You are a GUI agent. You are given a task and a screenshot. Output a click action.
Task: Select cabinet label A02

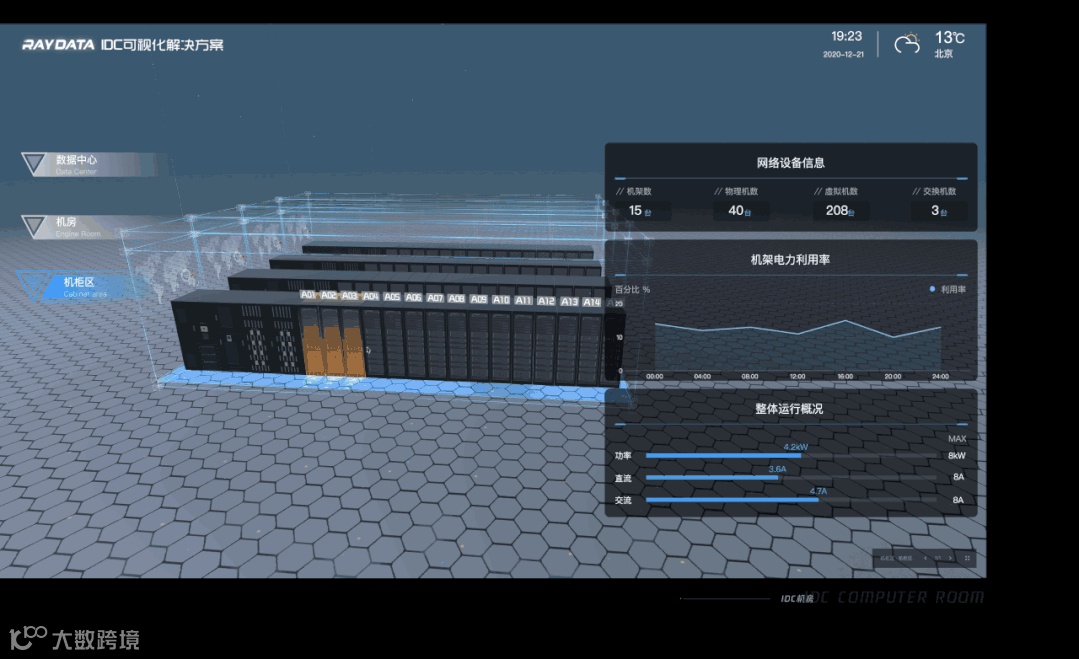click(x=329, y=295)
